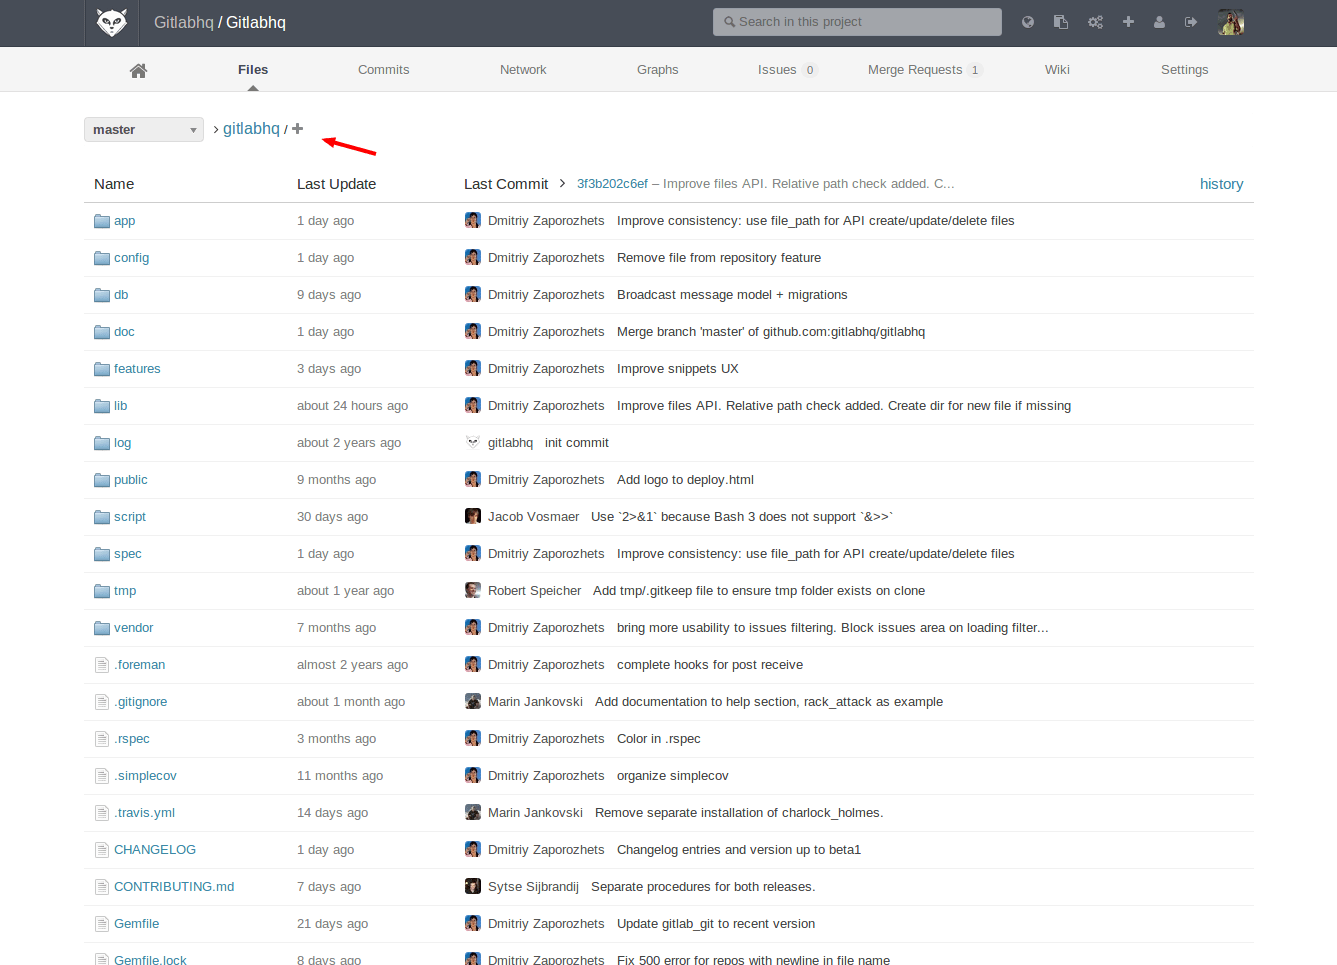Open last commit 3f3b202c6ef link

pos(612,184)
